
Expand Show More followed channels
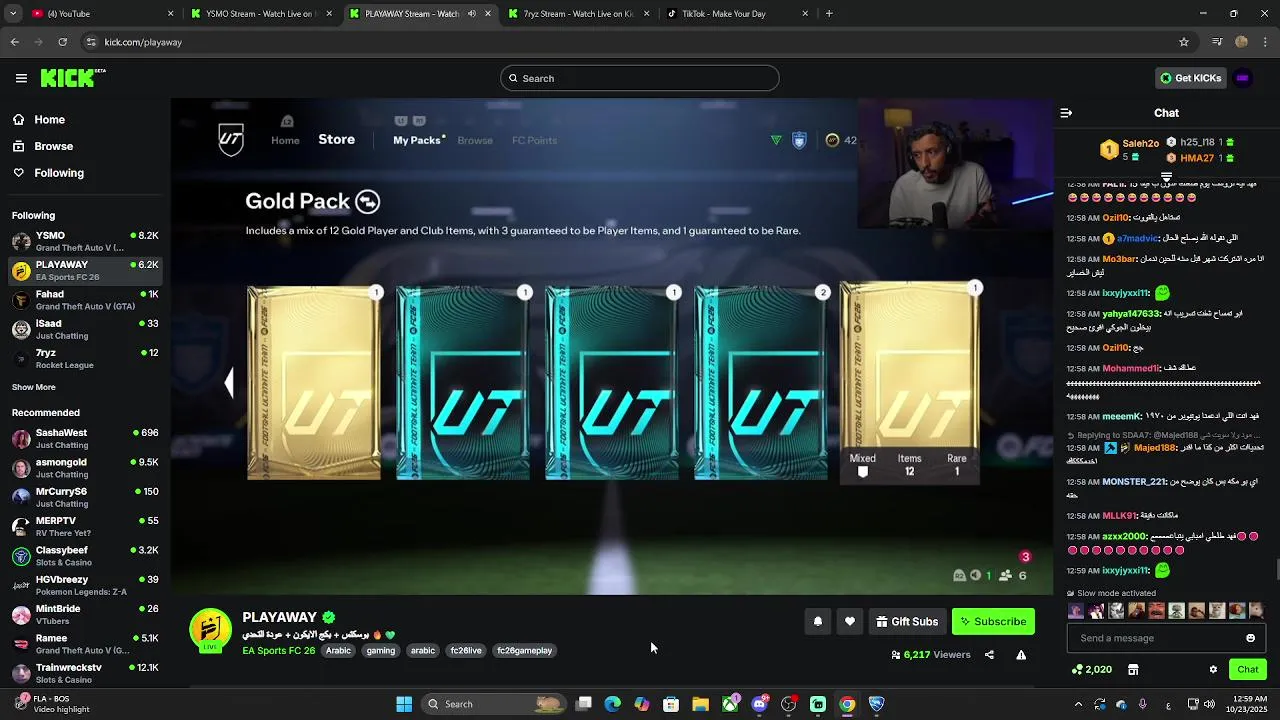coord(34,387)
